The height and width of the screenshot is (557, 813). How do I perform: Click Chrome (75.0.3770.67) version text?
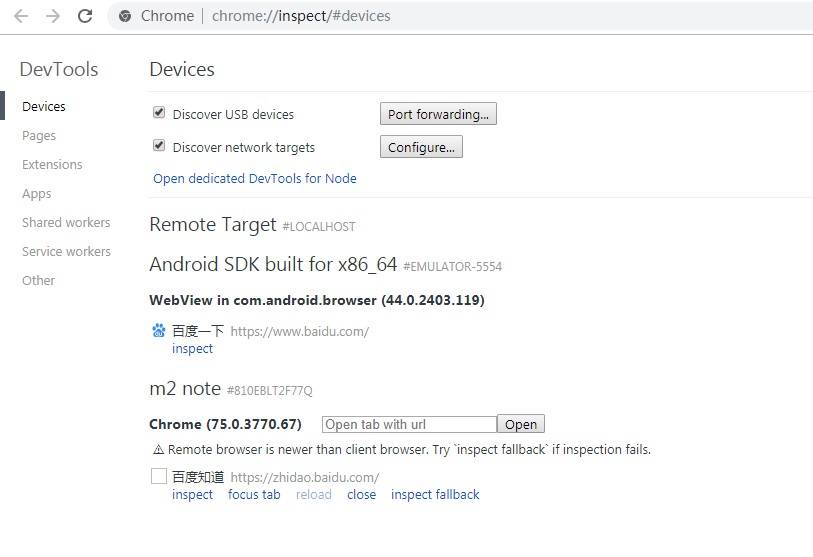pyautogui.click(x=226, y=424)
